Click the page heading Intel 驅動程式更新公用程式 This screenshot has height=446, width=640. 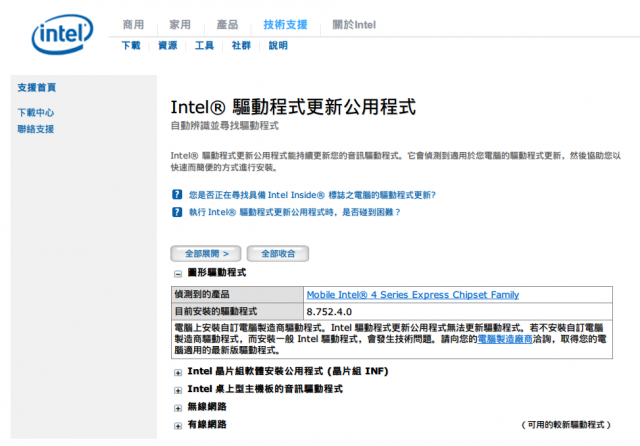click(293, 107)
